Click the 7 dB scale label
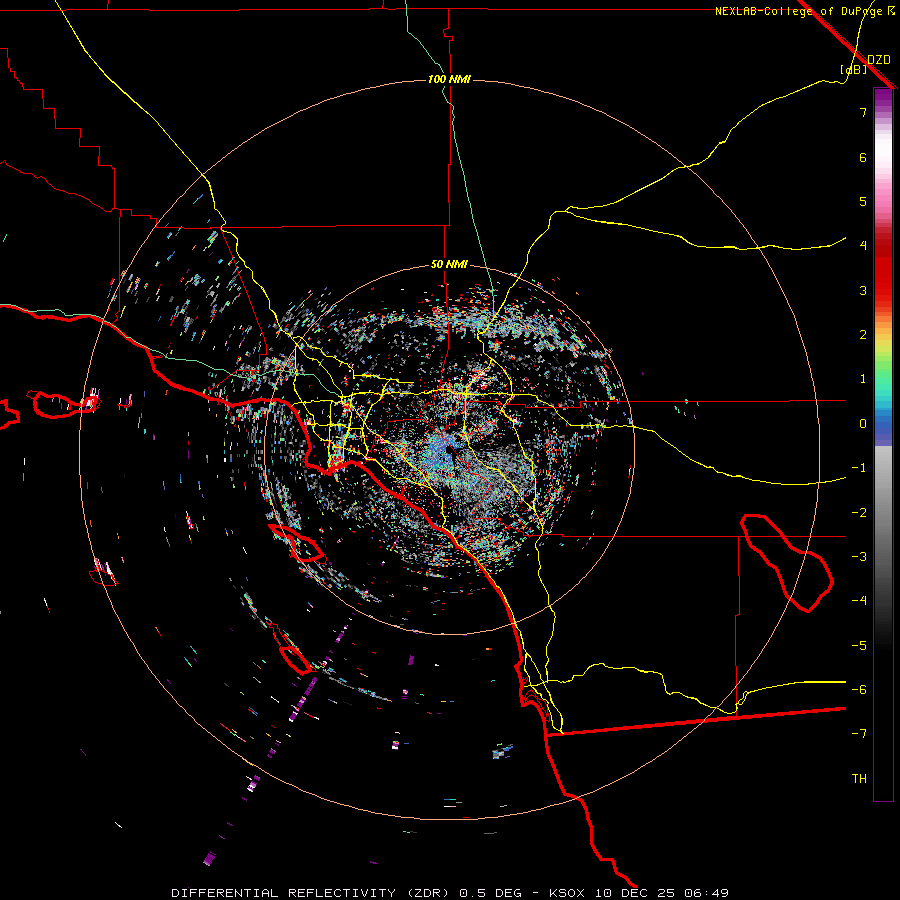 click(x=863, y=112)
